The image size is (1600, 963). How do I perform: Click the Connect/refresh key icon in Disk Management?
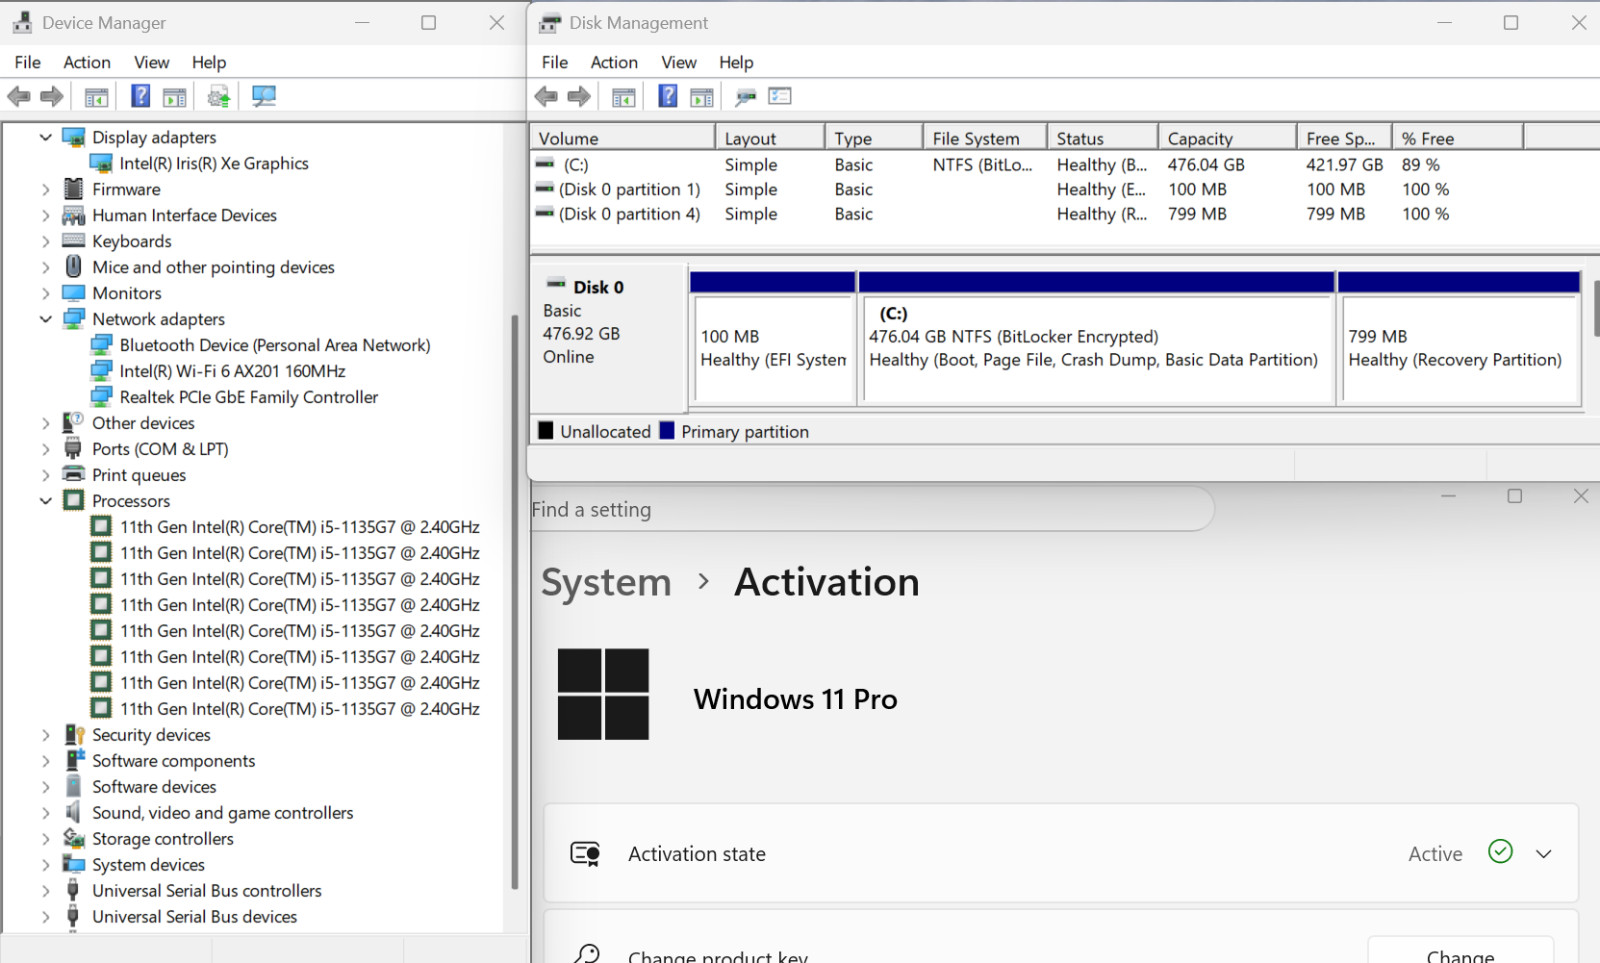745,97
